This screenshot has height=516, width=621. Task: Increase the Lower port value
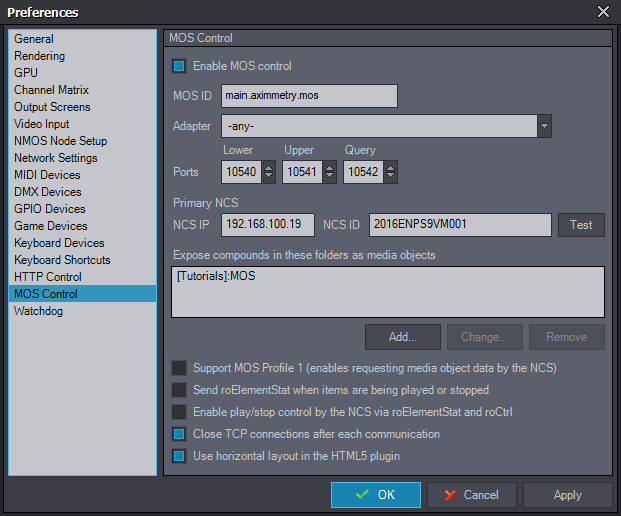(x=269, y=167)
